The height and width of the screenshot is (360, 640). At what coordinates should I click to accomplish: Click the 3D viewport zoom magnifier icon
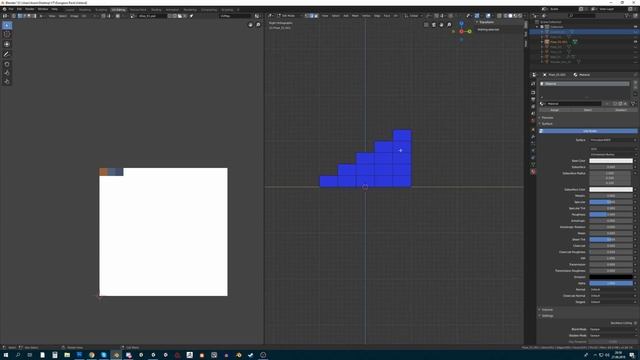coord(449,25)
